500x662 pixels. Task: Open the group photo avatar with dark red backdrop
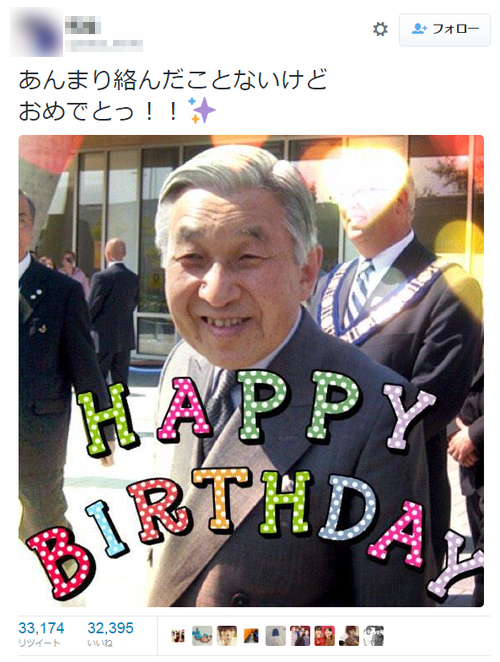tap(300, 636)
